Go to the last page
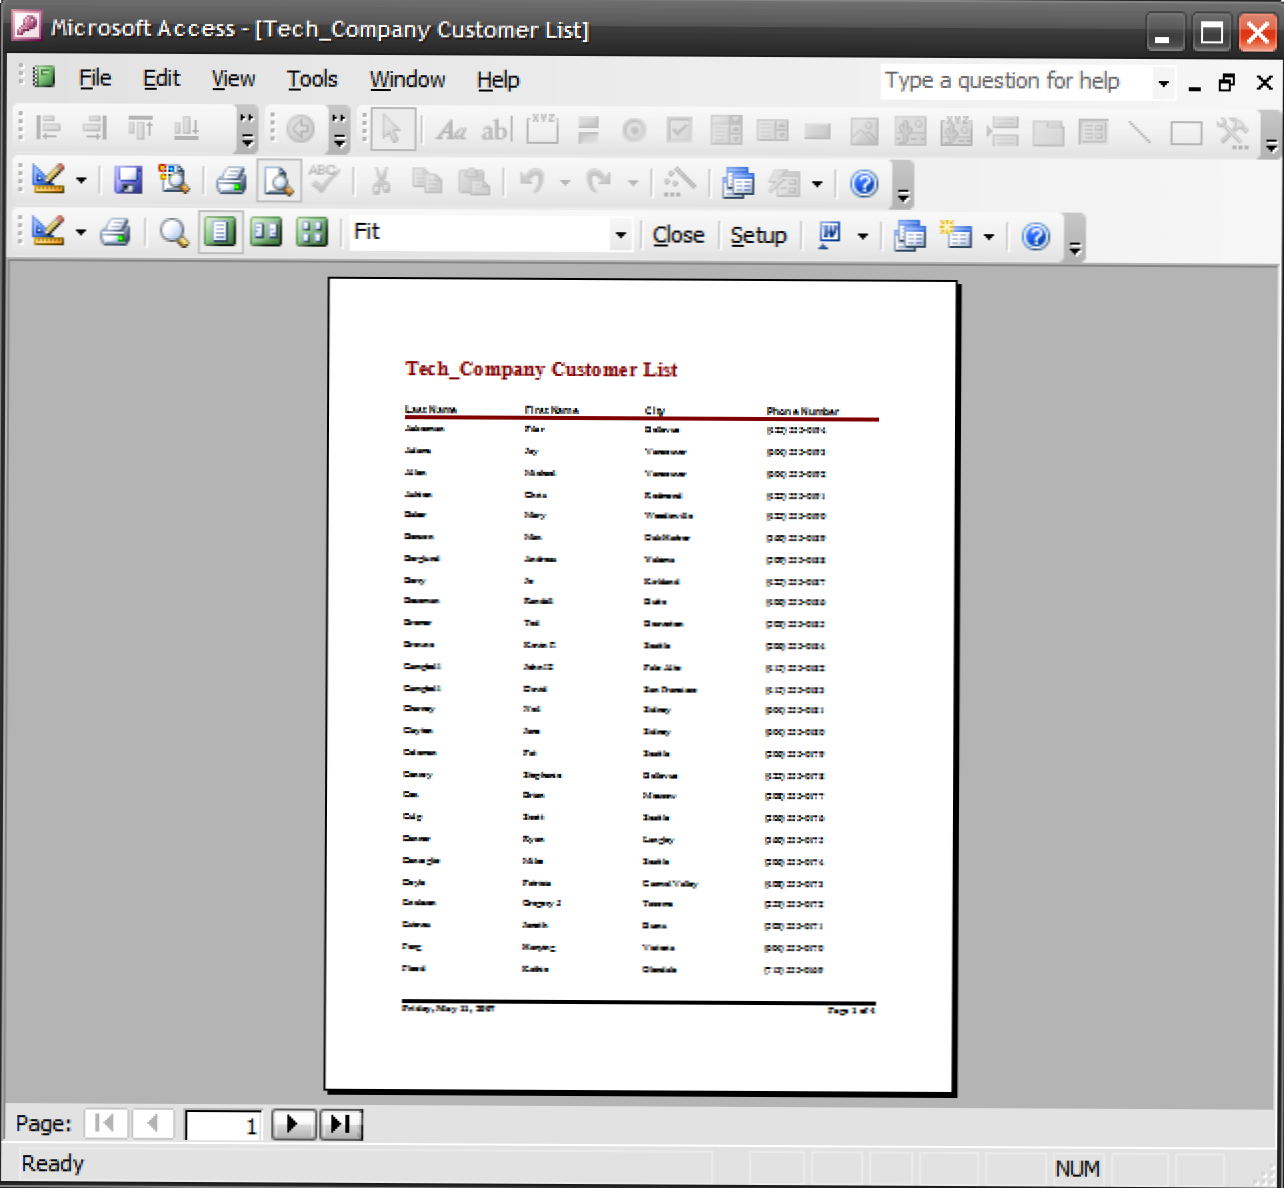This screenshot has width=1284, height=1188. point(340,1124)
